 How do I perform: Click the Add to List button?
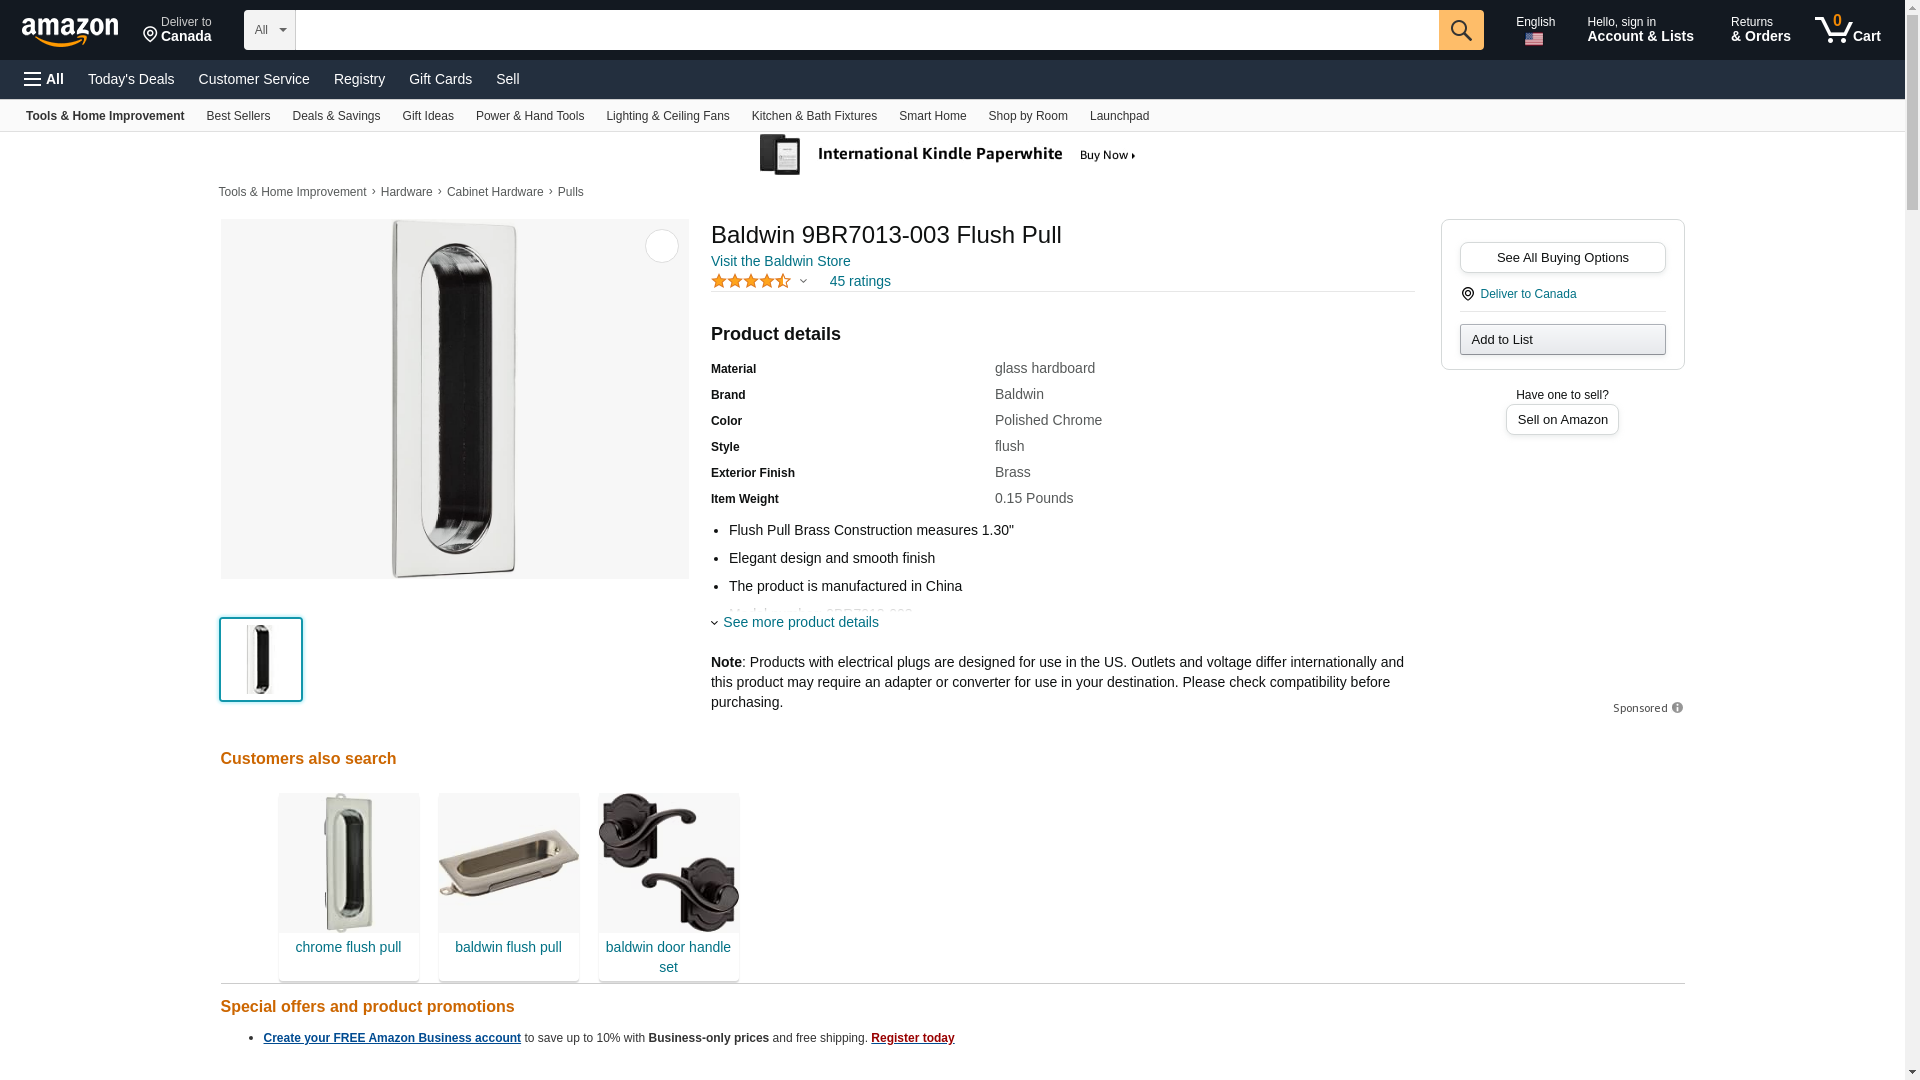tap(1562, 340)
